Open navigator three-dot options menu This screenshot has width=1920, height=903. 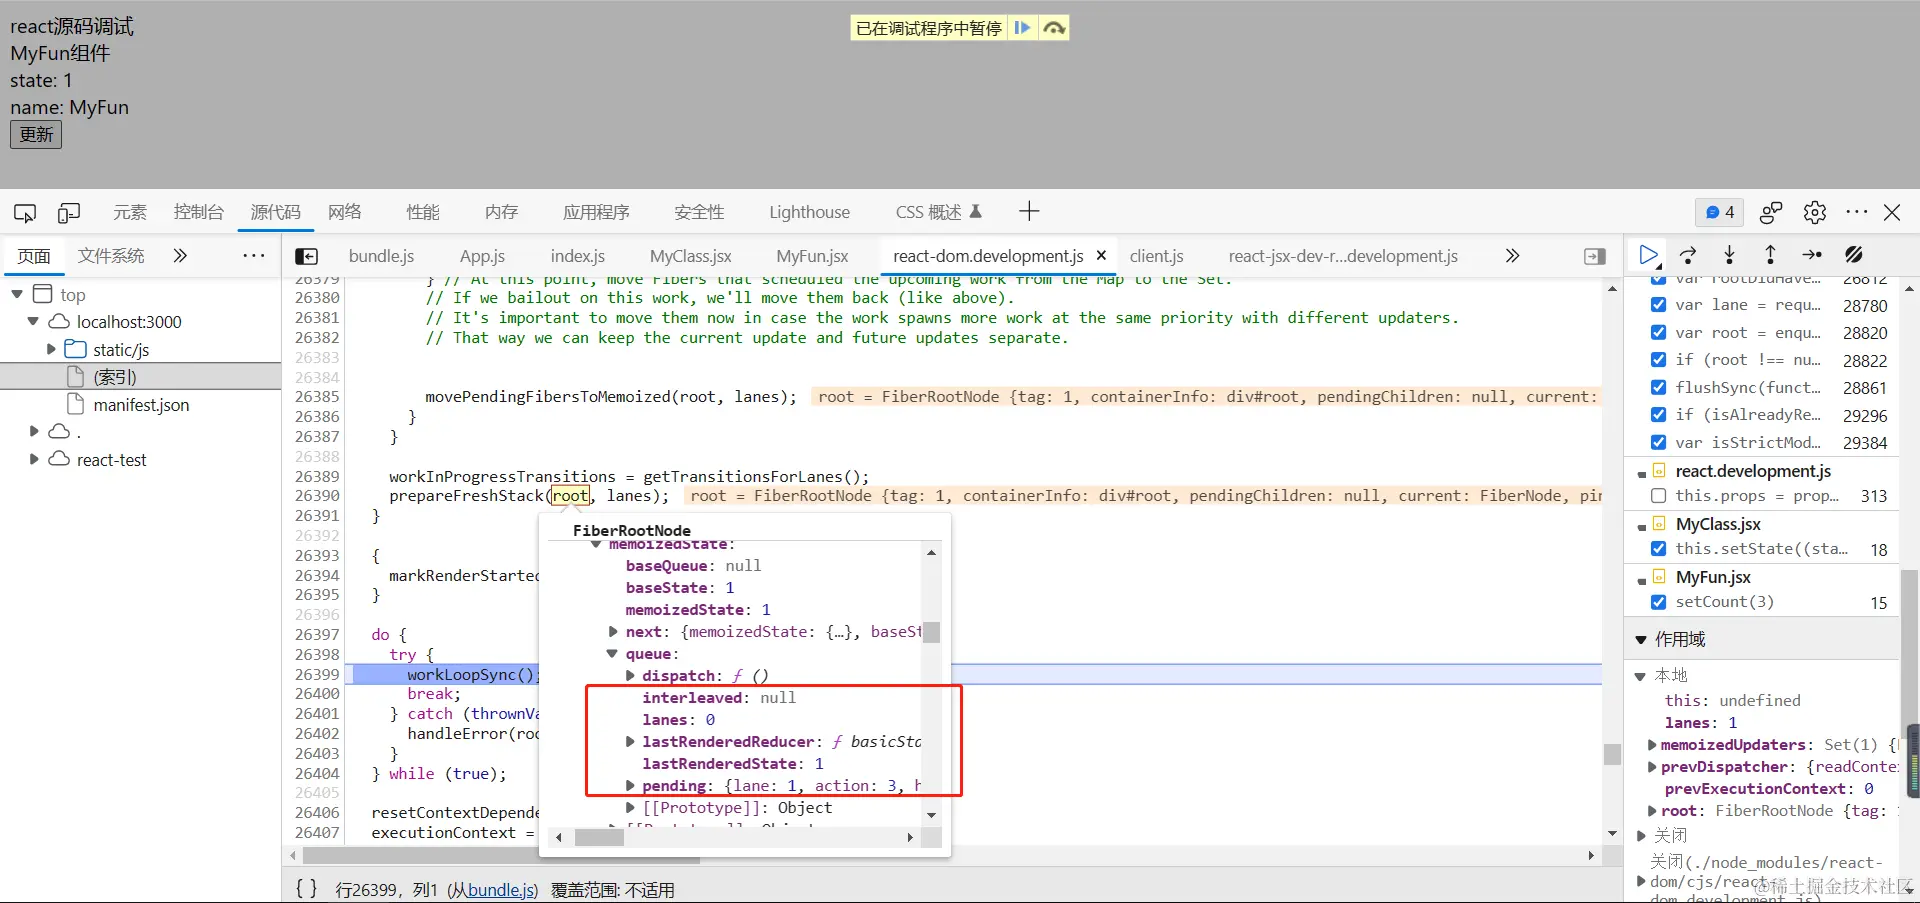click(254, 256)
